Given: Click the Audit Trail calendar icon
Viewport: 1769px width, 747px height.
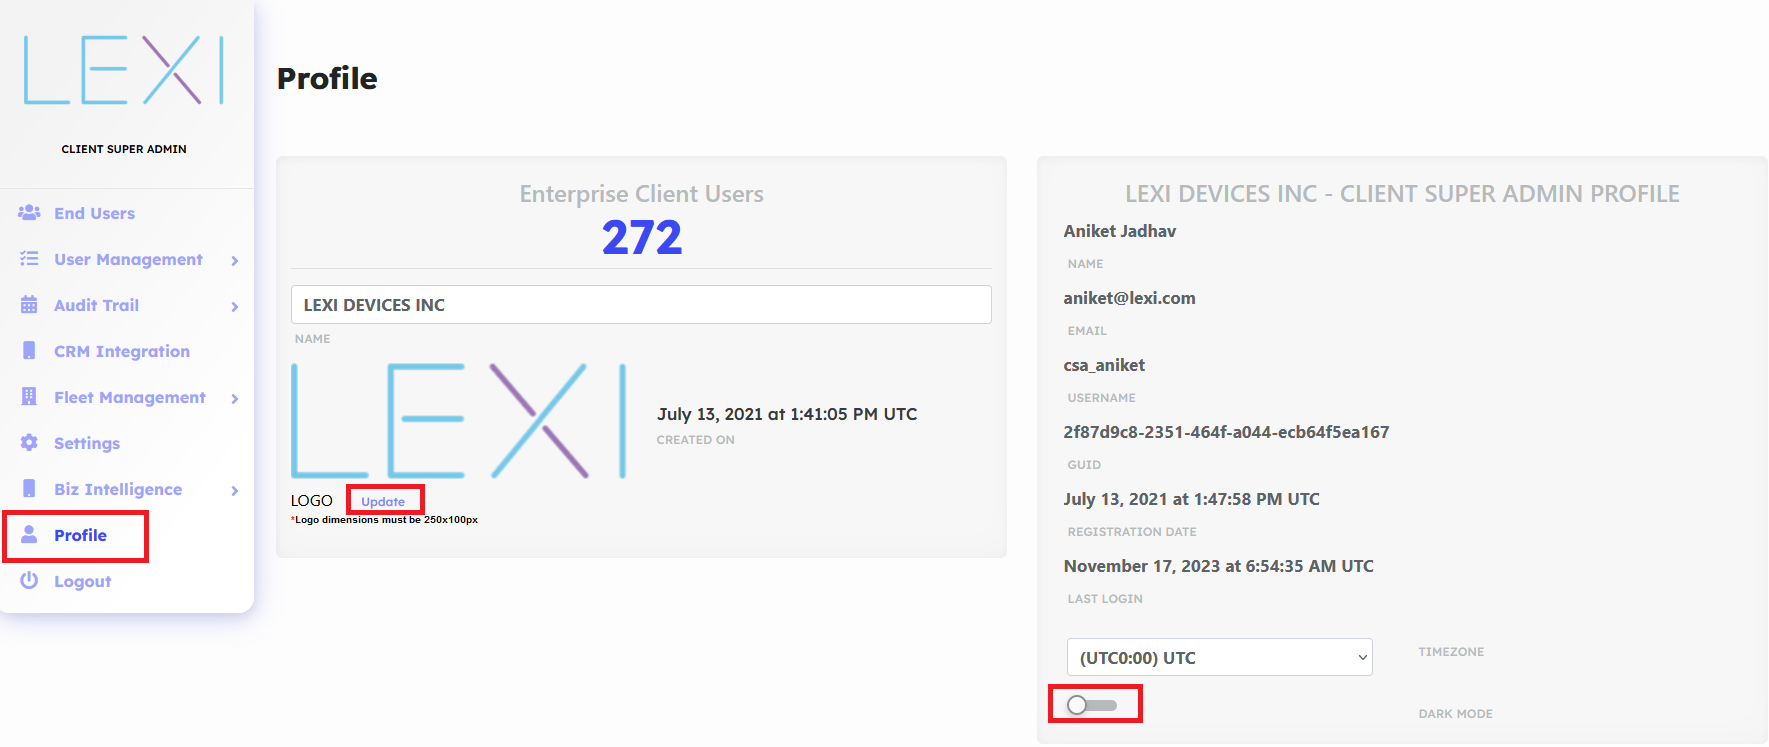Looking at the screenshot, I should pos(29,305).
